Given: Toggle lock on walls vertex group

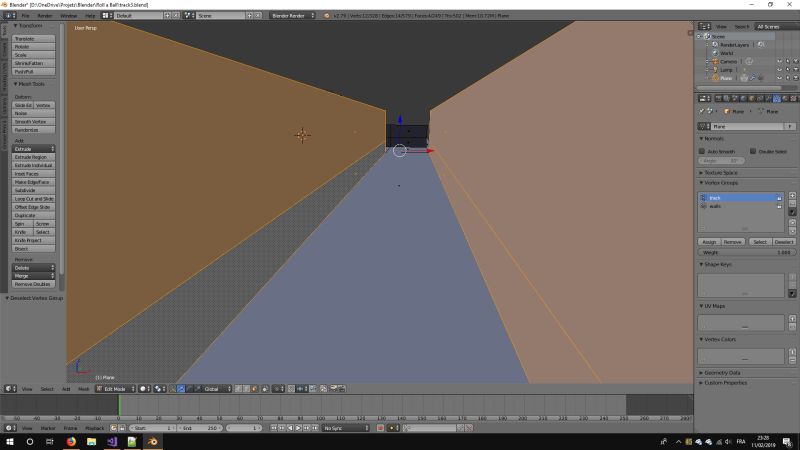Looking at the screenshot, I should [779, 206].
